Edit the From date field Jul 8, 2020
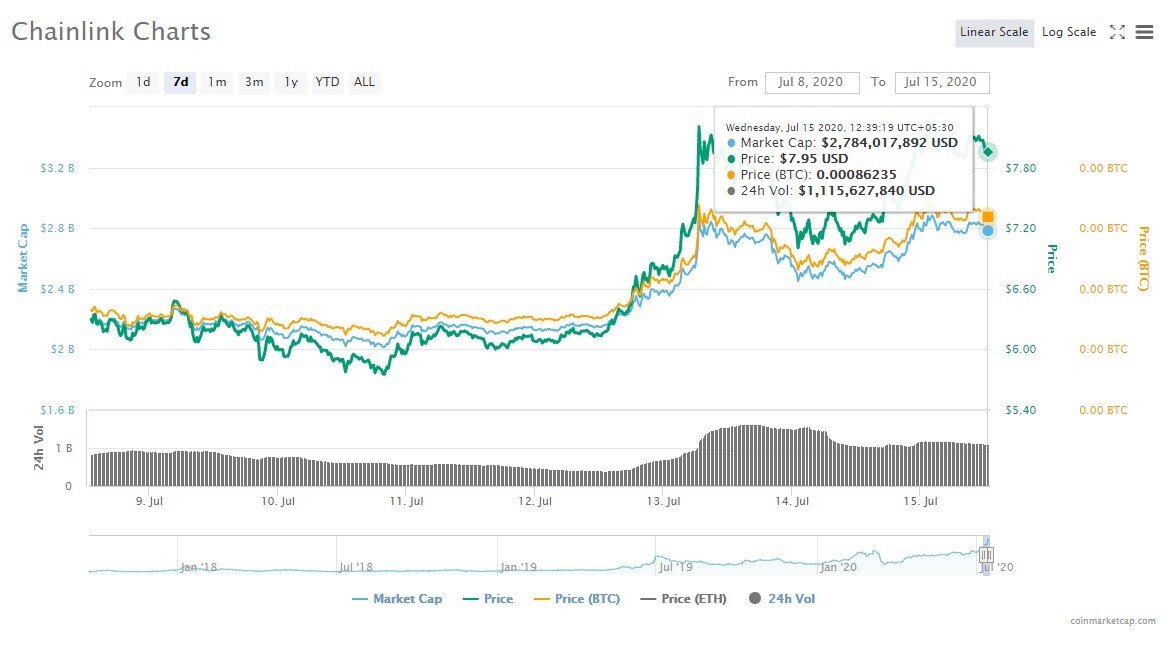 812,82
